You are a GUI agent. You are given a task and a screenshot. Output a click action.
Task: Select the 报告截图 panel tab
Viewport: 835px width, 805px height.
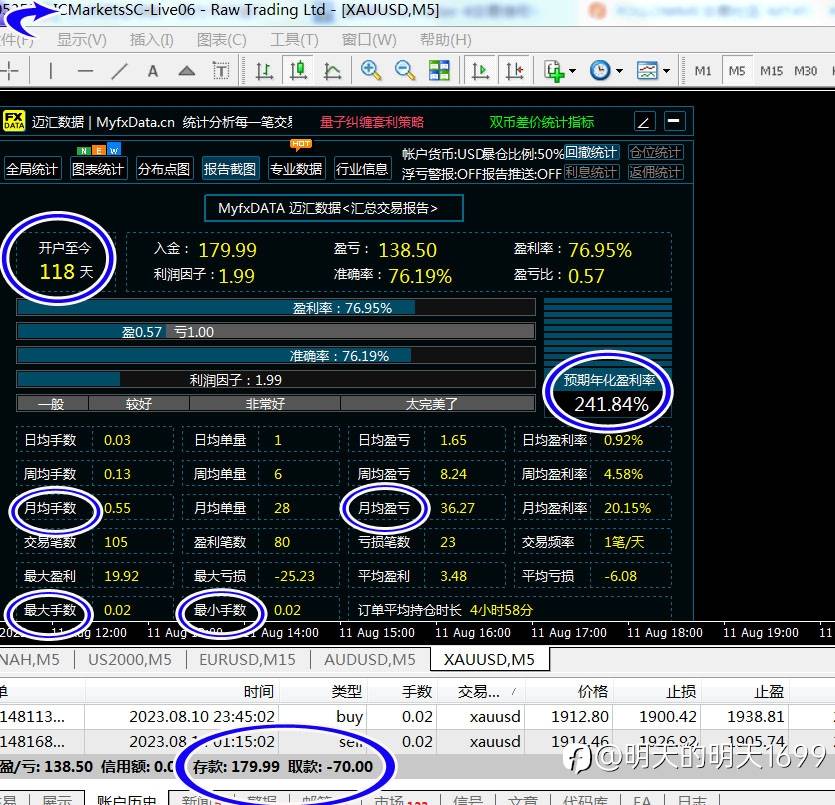[x=230, y=169]
